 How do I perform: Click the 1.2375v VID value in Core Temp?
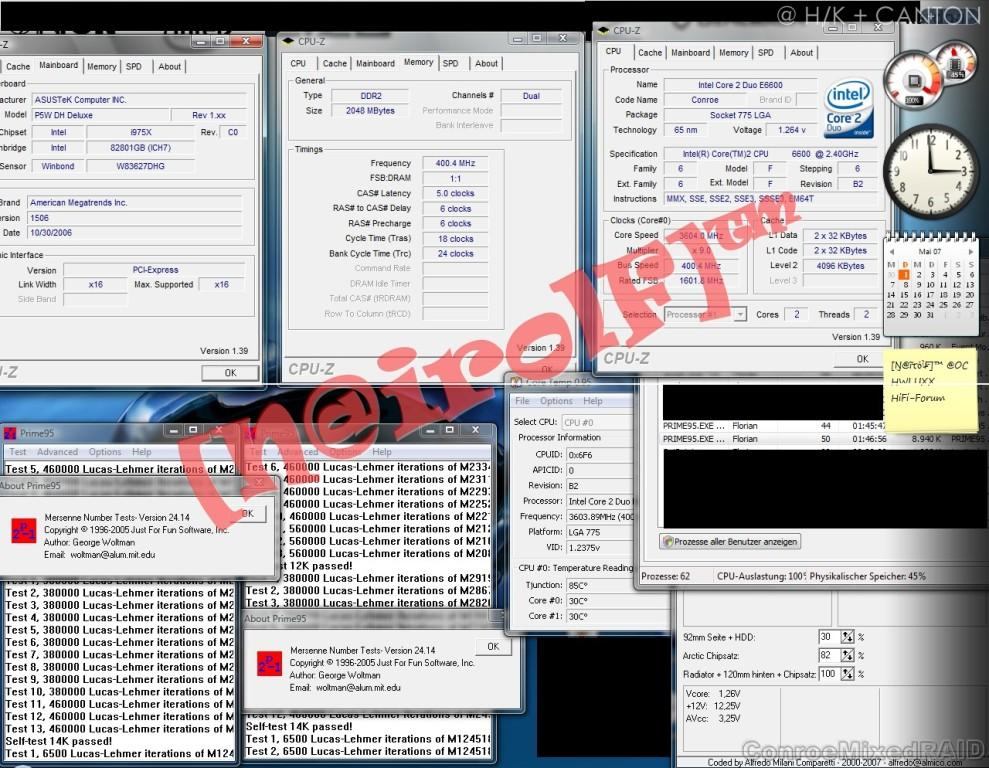pyautogui.click(x=599, y=548)
